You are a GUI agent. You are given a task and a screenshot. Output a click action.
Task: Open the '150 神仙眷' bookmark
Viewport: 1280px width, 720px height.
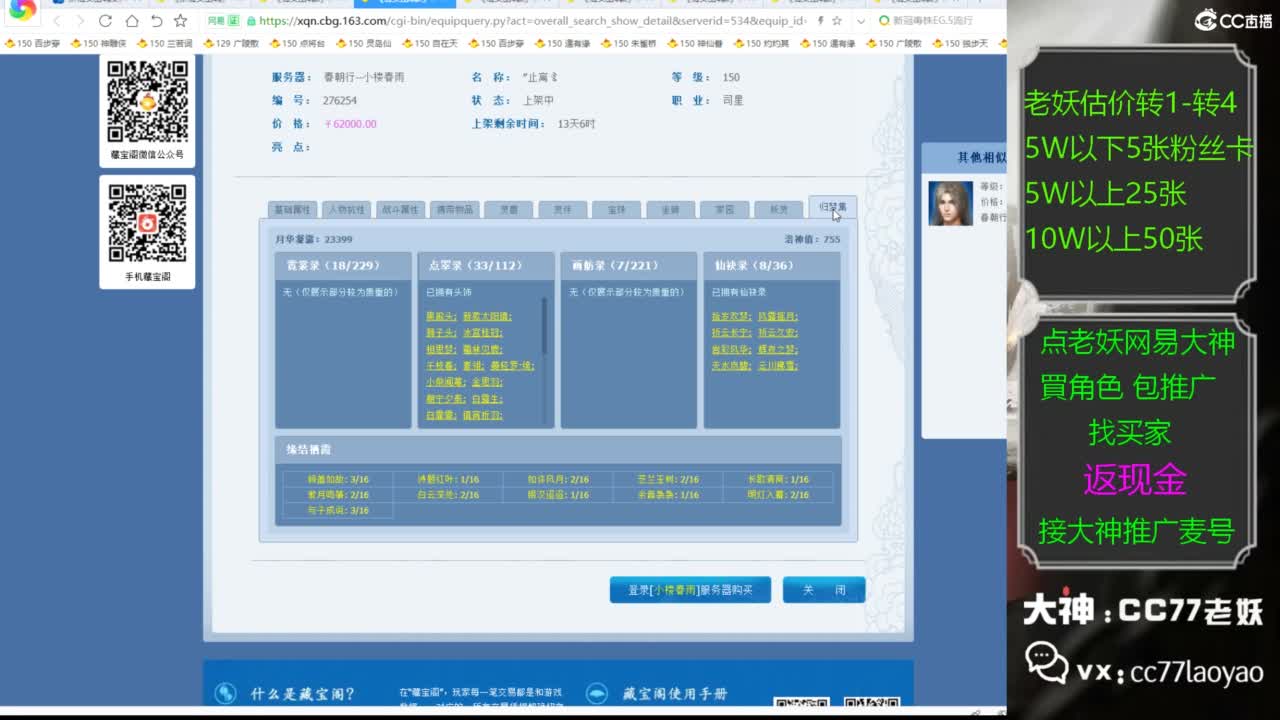[693, 44]
